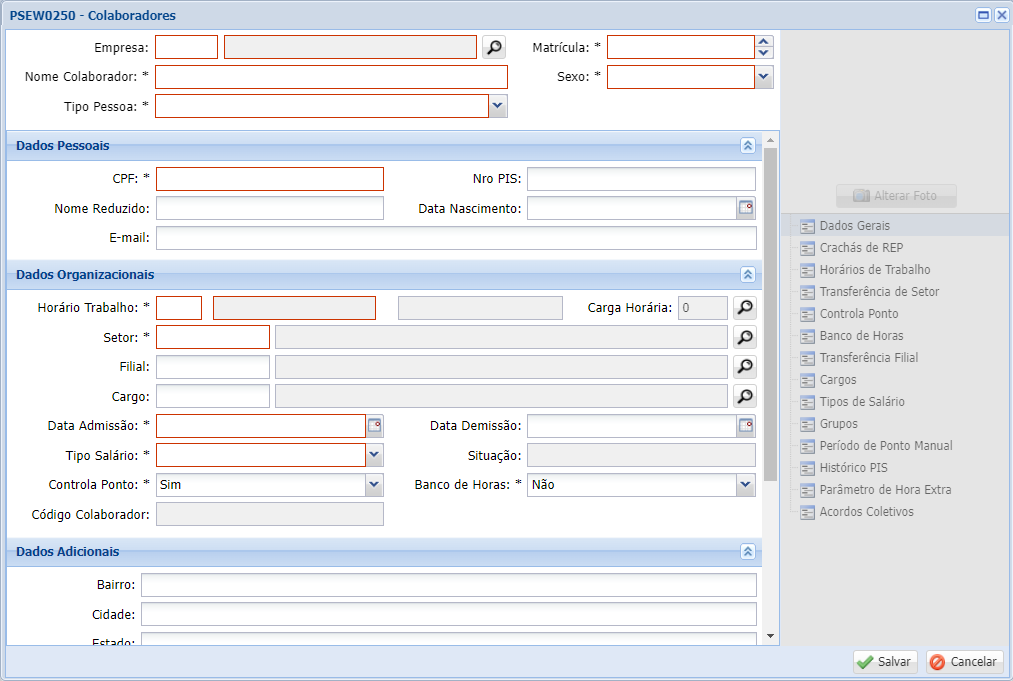Click the Horário Trabalho search magnifier

point(745,308)
